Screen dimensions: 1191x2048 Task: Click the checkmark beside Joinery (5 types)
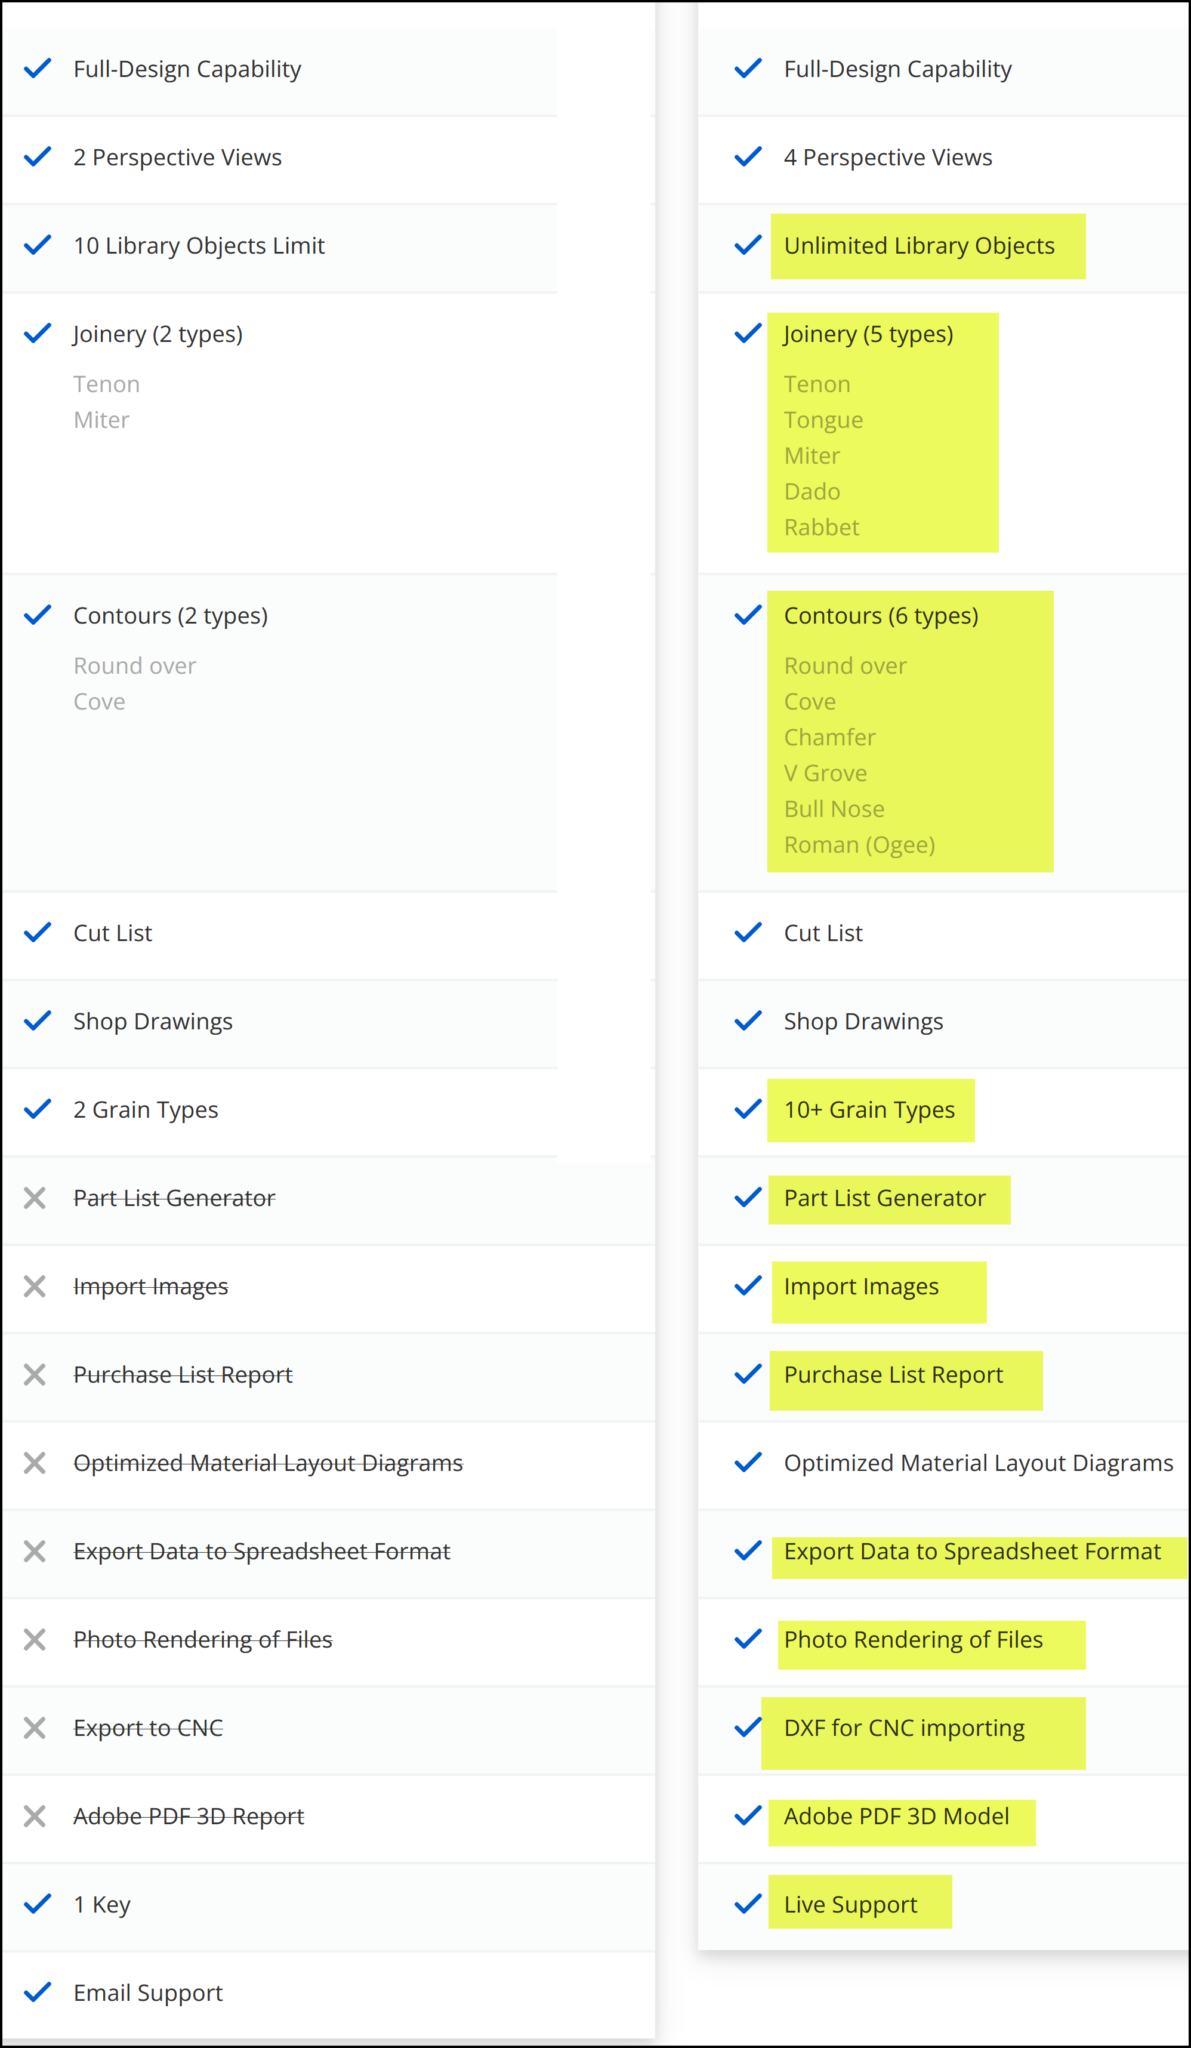(748, 333)
